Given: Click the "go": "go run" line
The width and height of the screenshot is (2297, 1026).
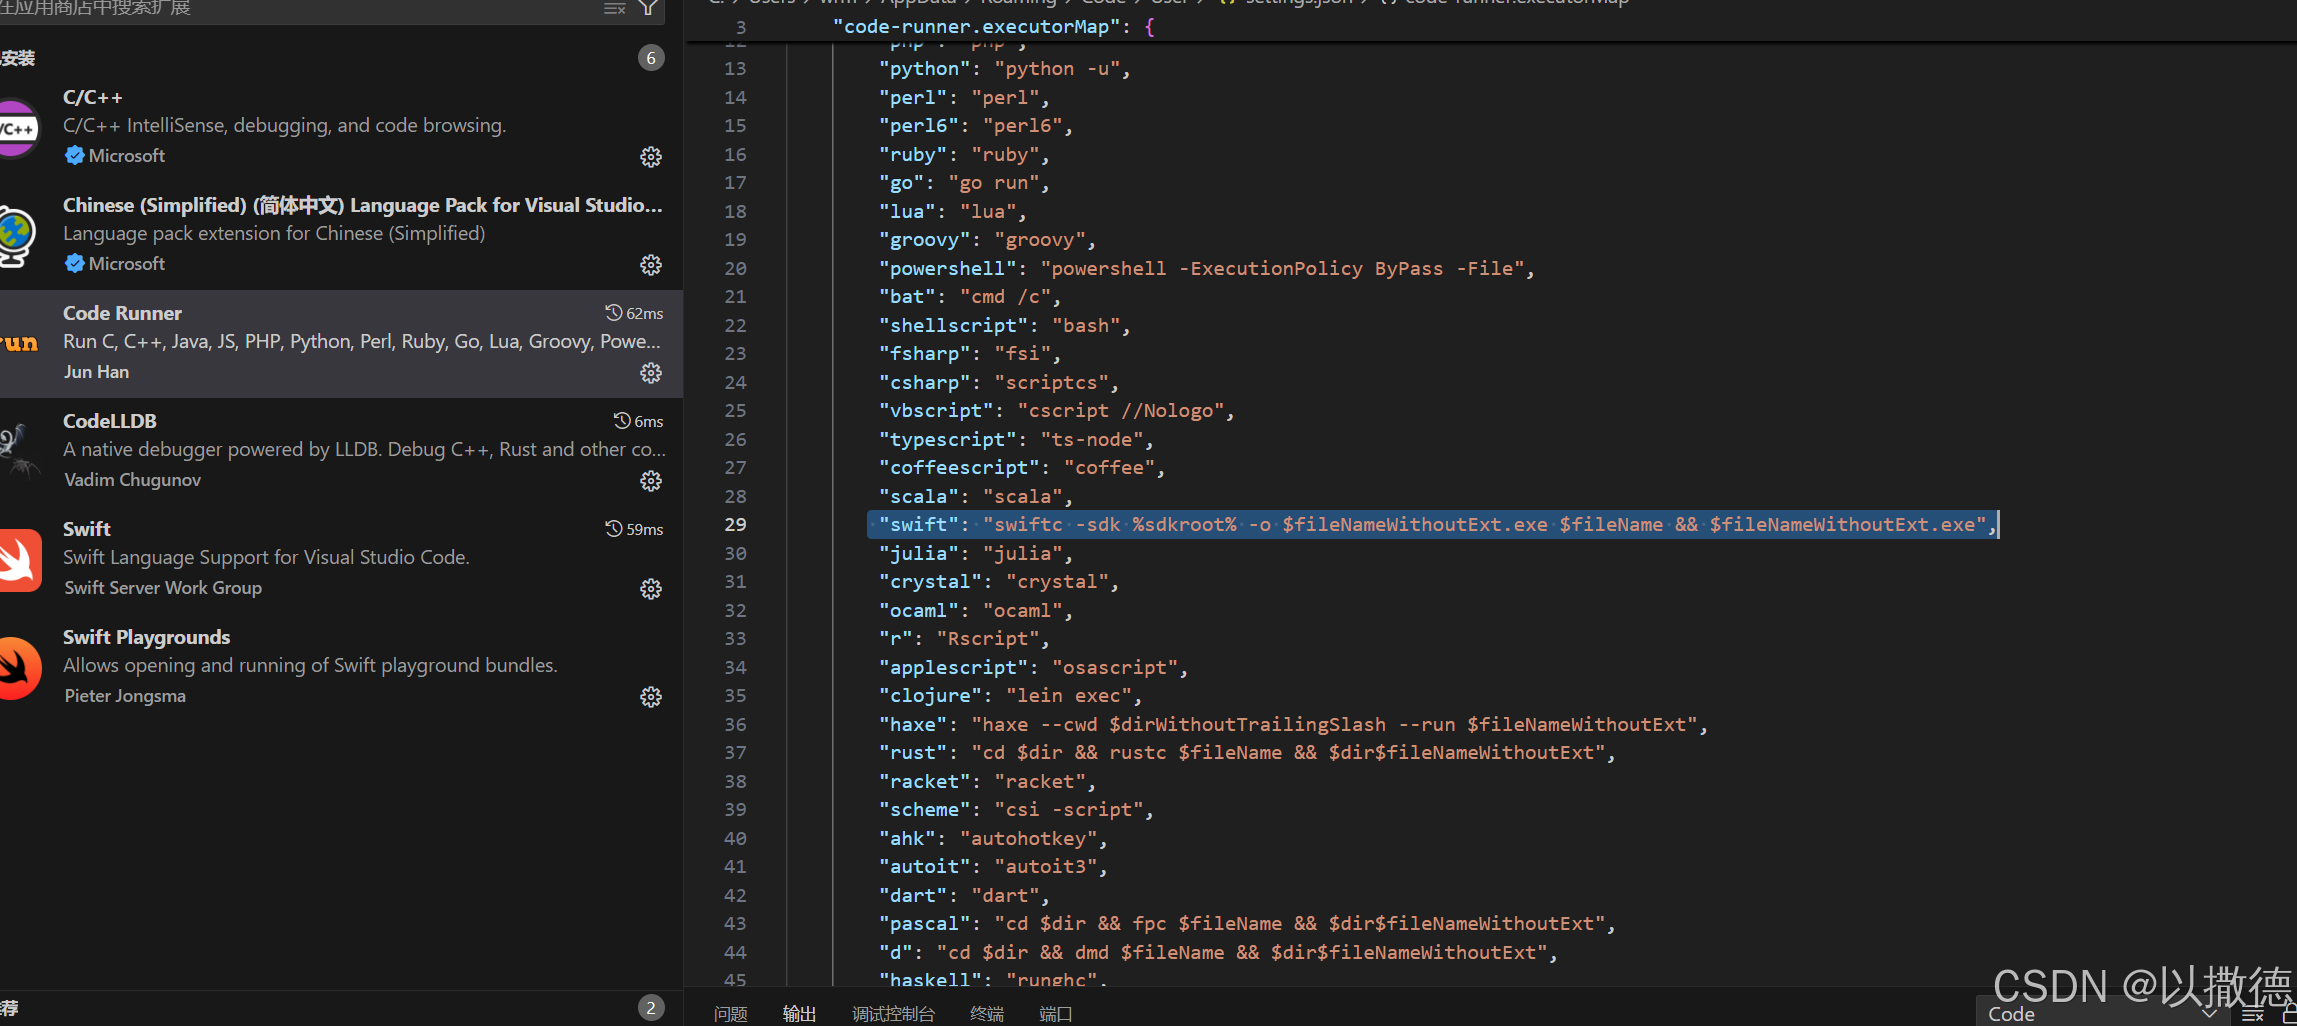Looking at the screenshot, I should click(x=964, y=183).
